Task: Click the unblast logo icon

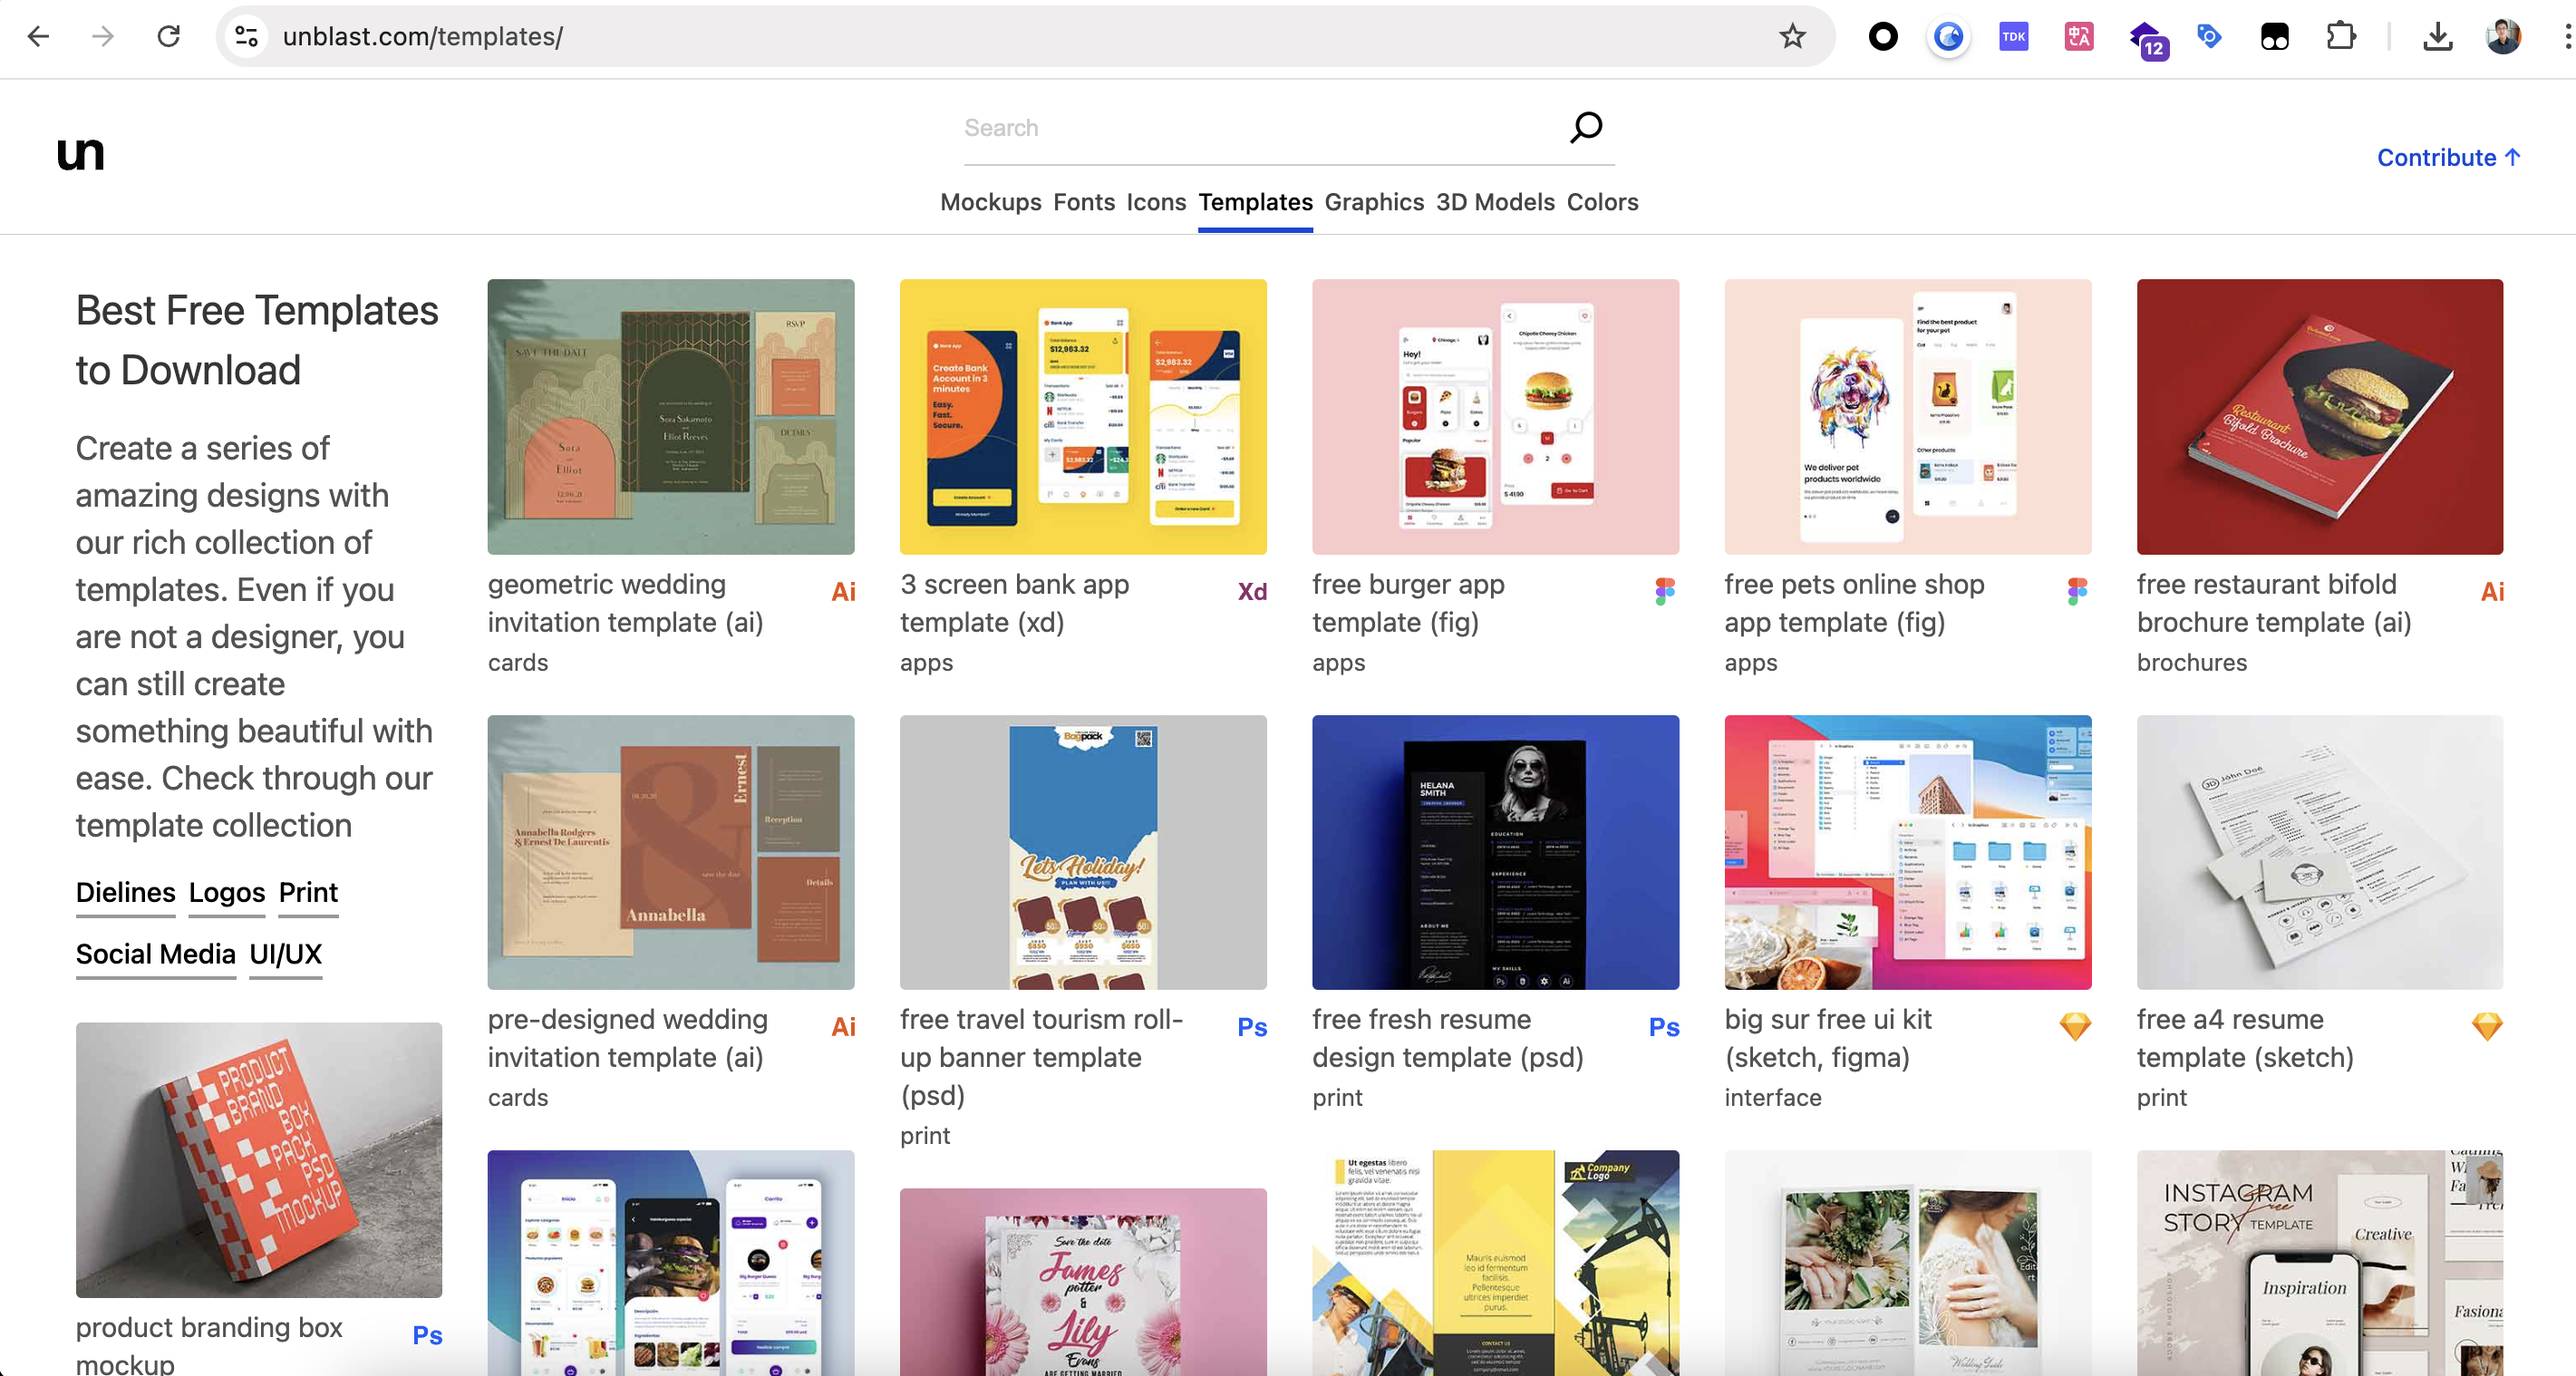Action: (80, 155)
